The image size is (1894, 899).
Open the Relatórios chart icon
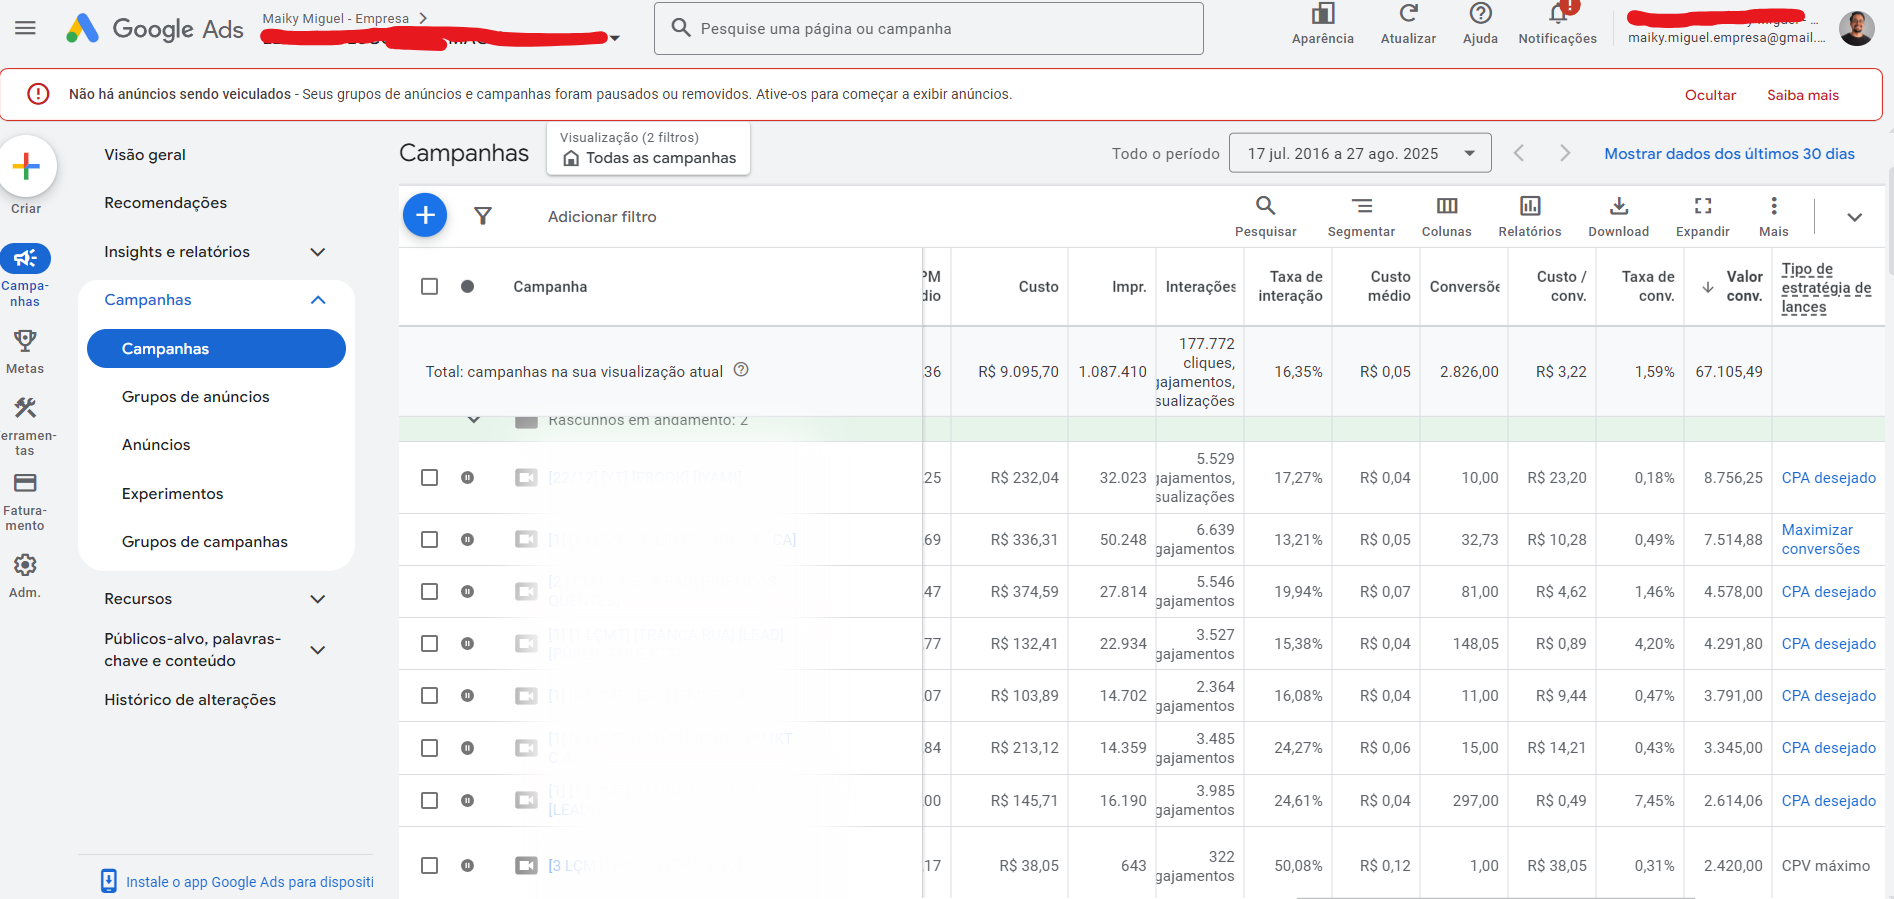(1529, 207)
